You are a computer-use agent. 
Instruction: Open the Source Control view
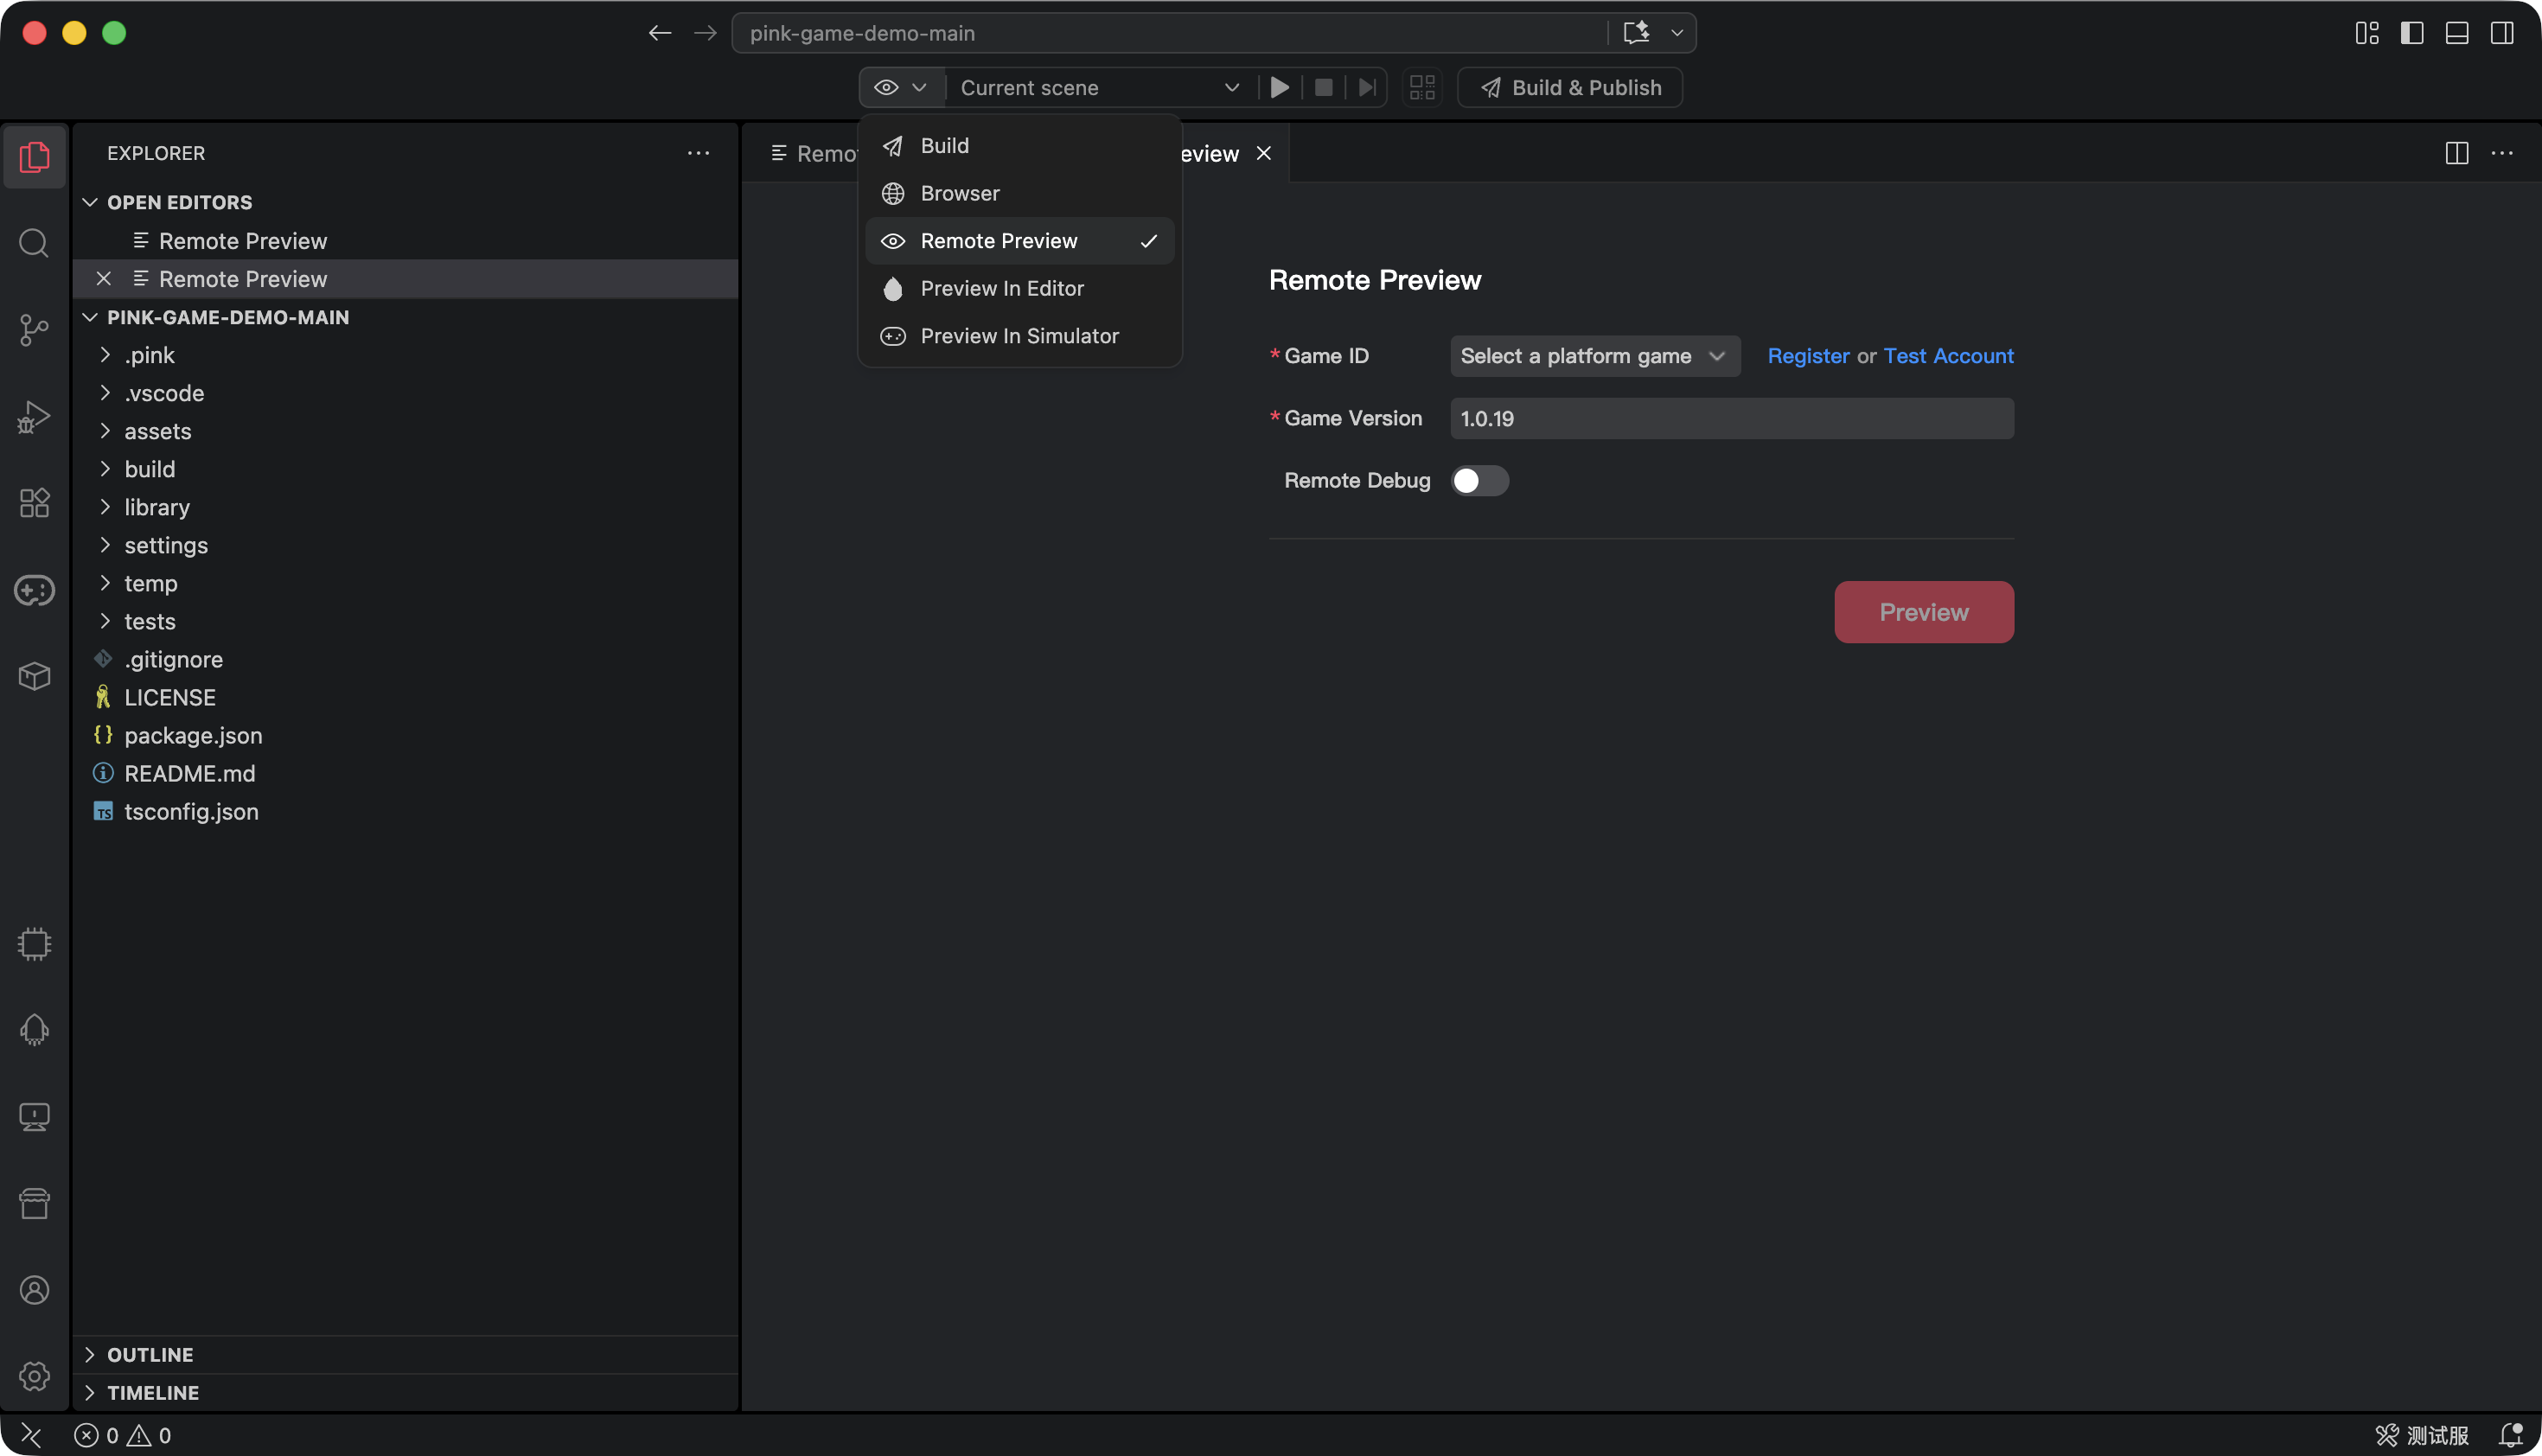coord(34,330)
